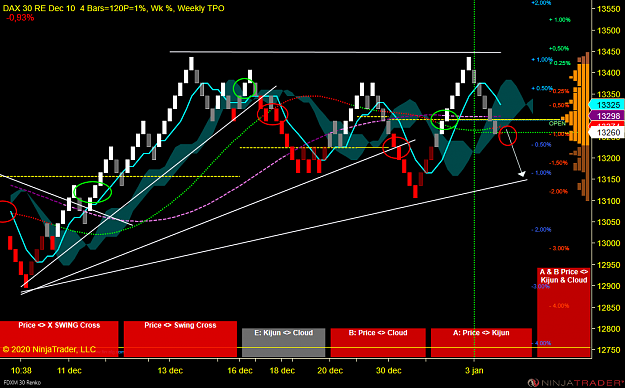The height and width of the screenshot is (388, 625).
Task: Click the 13000 price axis label
Action: pyautogui.click(x=608, y=243)
